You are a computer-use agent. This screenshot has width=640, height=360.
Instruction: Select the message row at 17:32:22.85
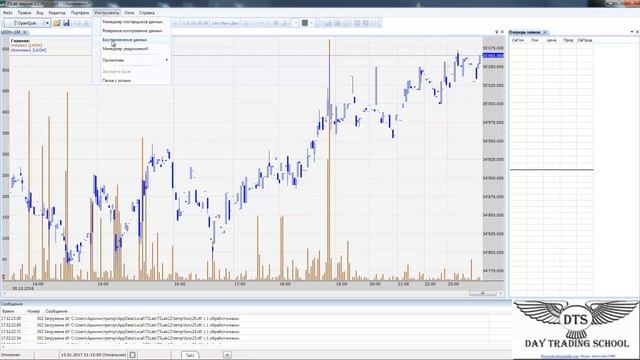pos(245,325)
